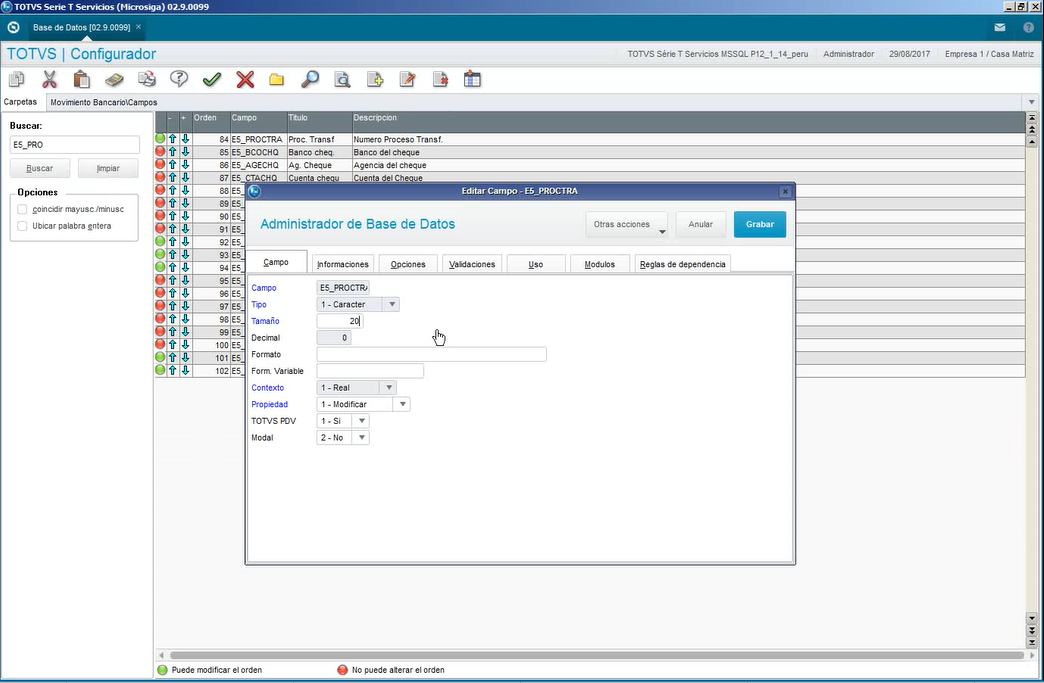Open the Contexto dropdown
This screenshot has width=1044, height=683.
(x=389, y=387)
